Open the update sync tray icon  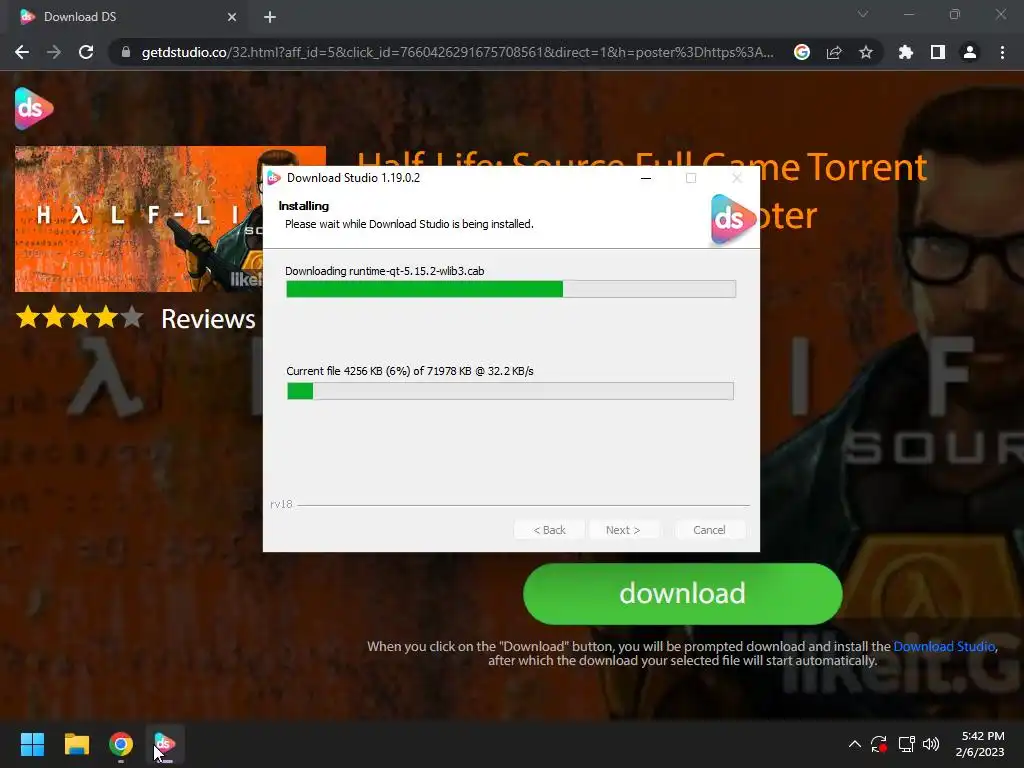point(879,744)
